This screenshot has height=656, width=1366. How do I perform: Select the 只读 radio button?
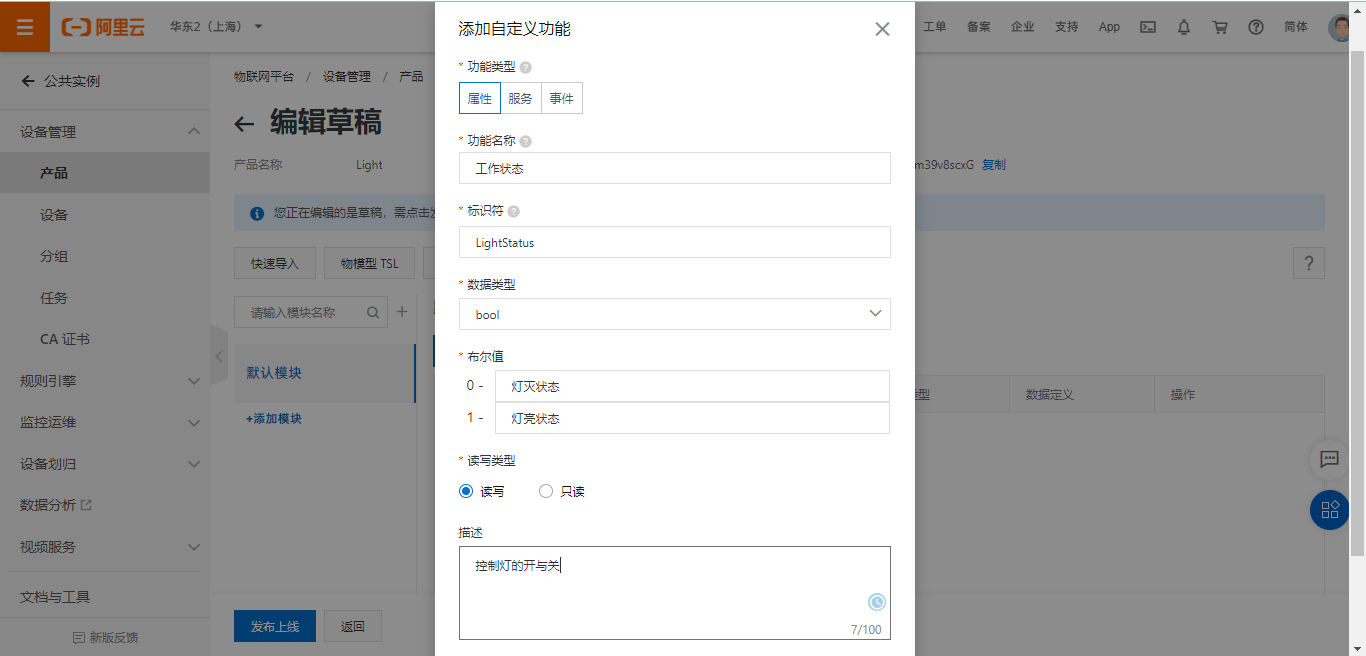[x=546, y=491]
